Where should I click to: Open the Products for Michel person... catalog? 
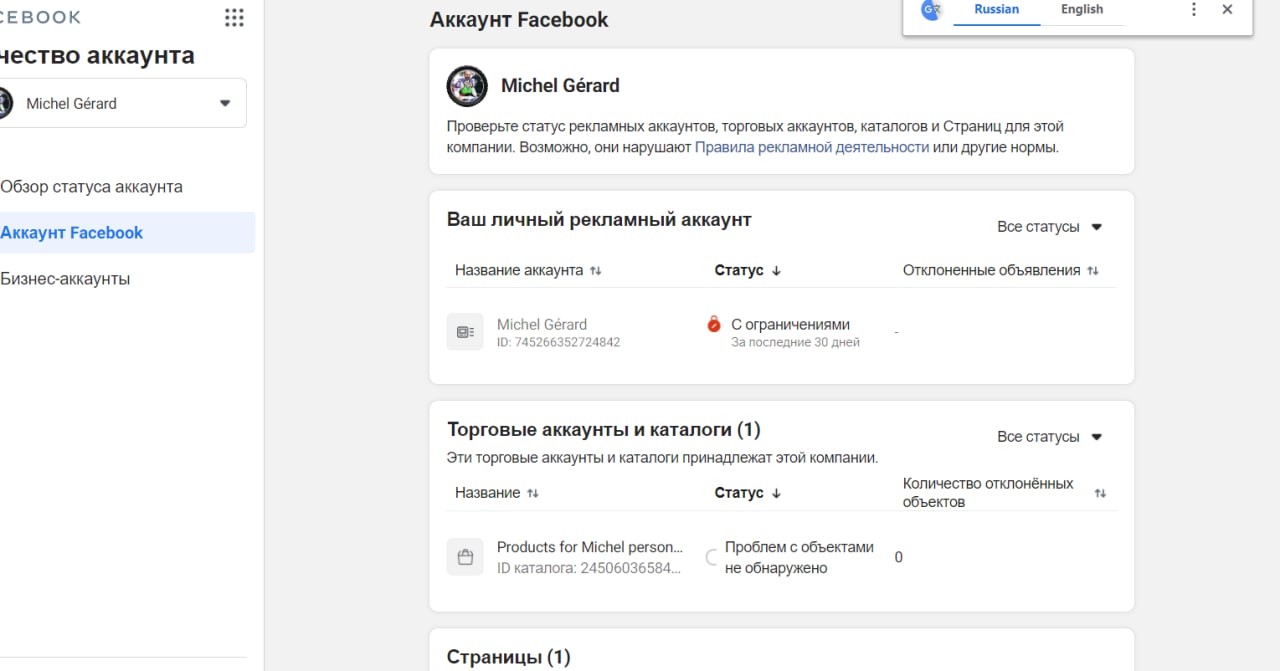pos(590,547)
